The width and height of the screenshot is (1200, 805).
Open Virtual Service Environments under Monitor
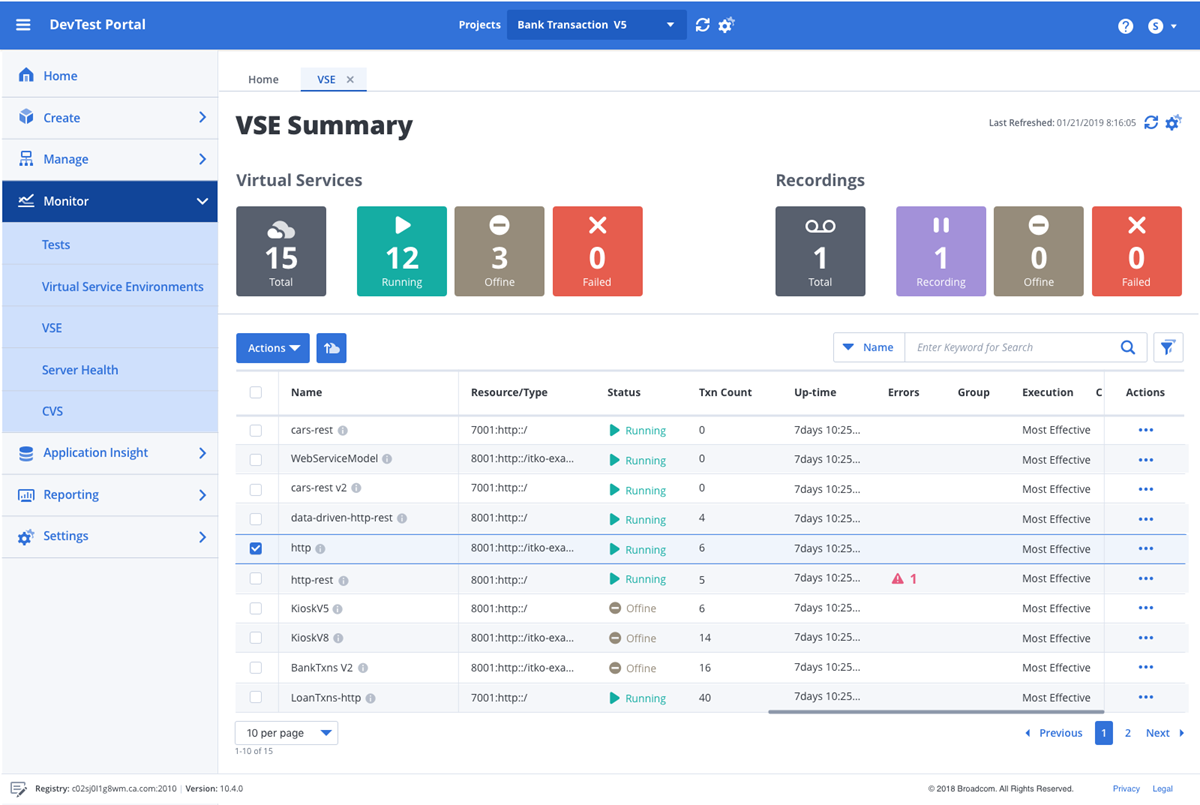click(x=110, y=287)
